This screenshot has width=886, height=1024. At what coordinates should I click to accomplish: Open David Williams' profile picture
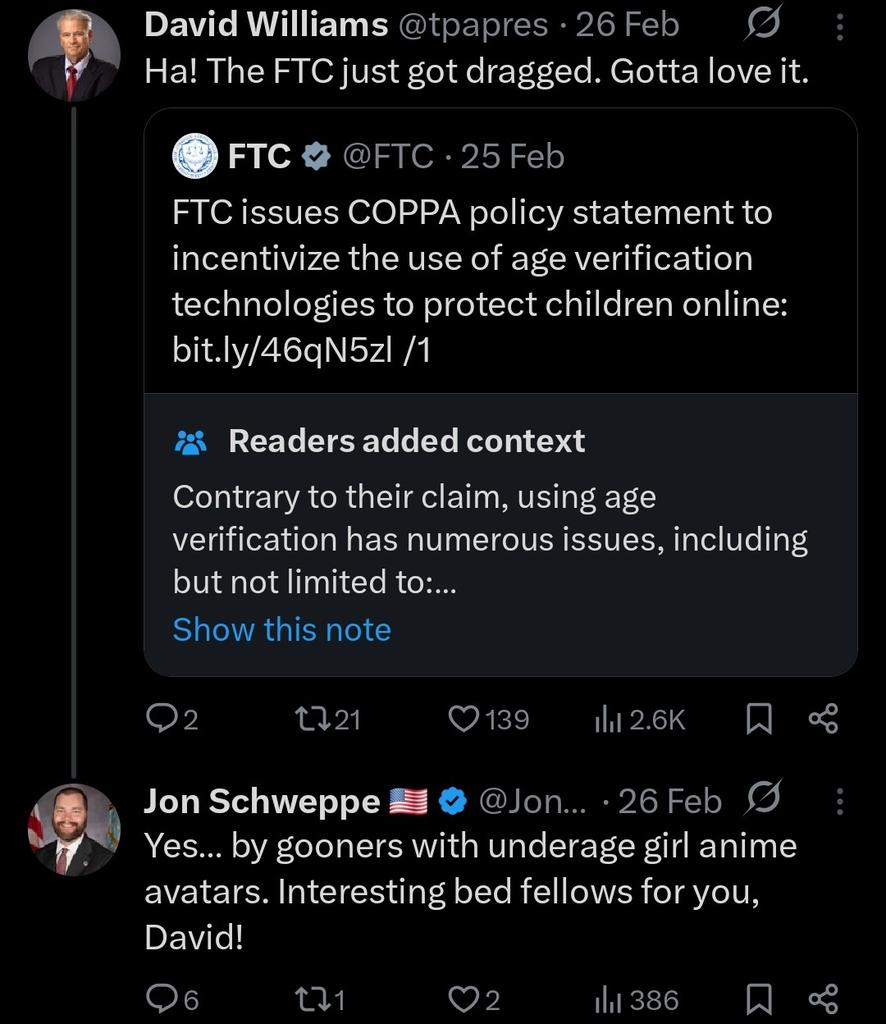(74, 55)
